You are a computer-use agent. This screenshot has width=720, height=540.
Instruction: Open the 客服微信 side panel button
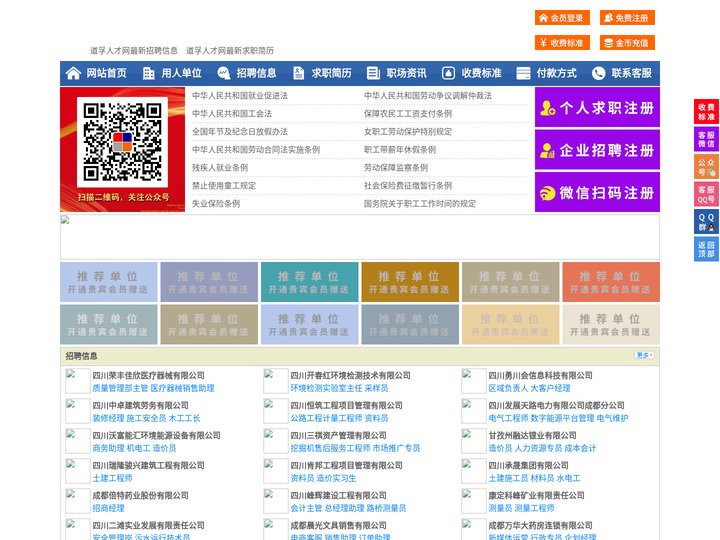tap(706, 139)
